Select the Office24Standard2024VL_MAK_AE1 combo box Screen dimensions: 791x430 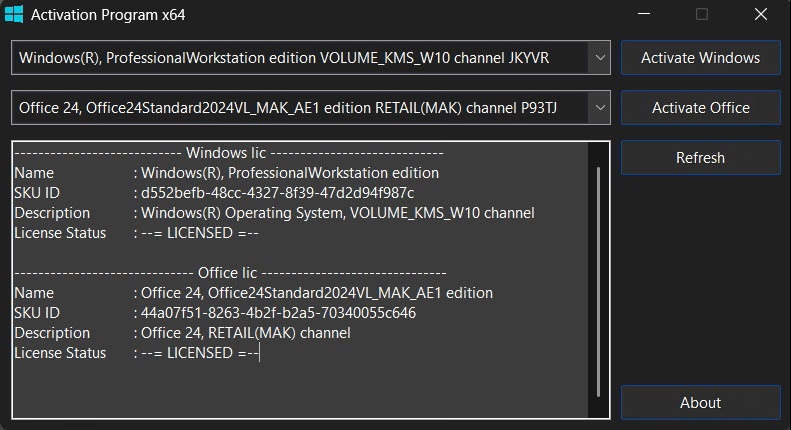pos(311,108)
